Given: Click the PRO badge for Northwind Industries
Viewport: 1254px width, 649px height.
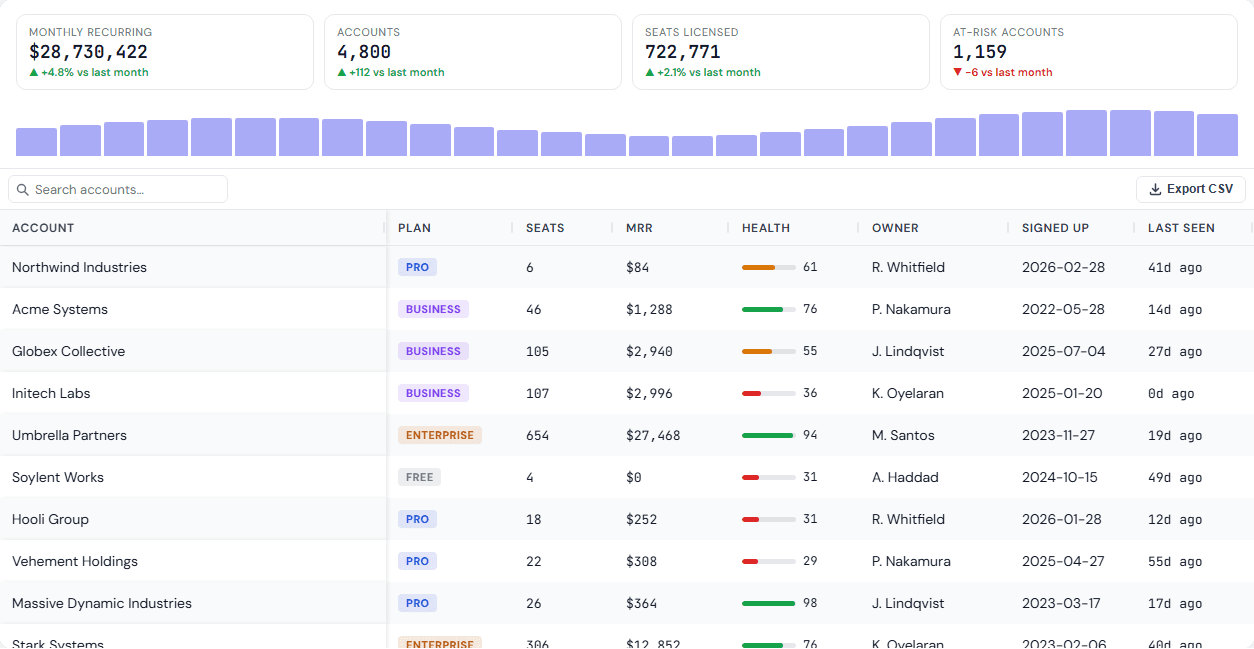Looking at the screenshot, I should pos(417,267).
